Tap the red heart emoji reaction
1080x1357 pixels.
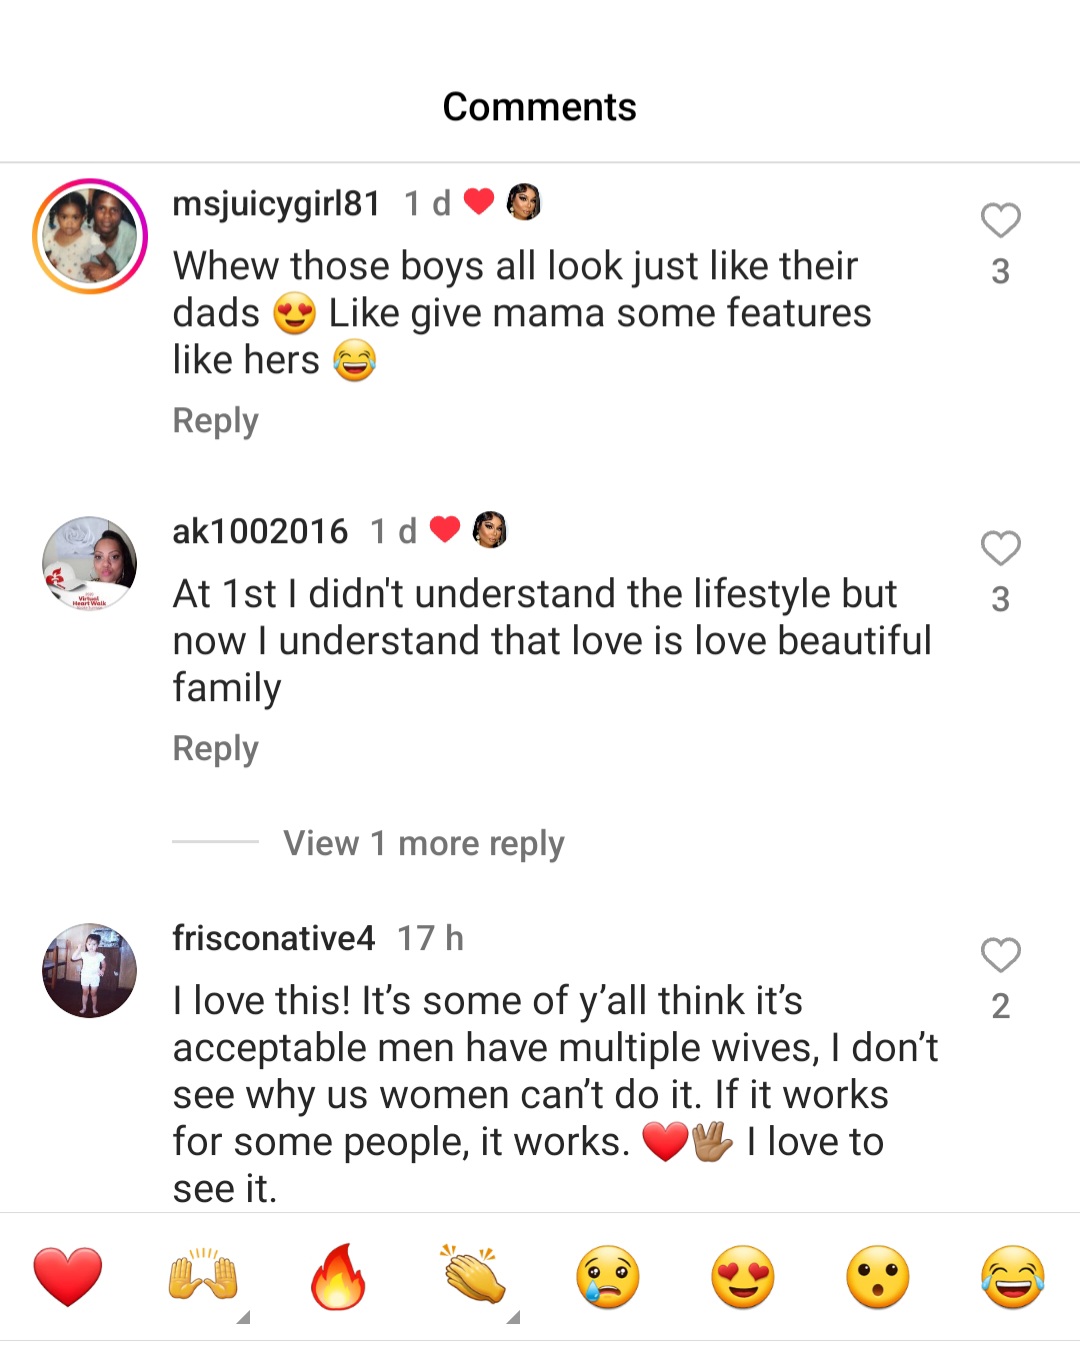point(68,1277)
